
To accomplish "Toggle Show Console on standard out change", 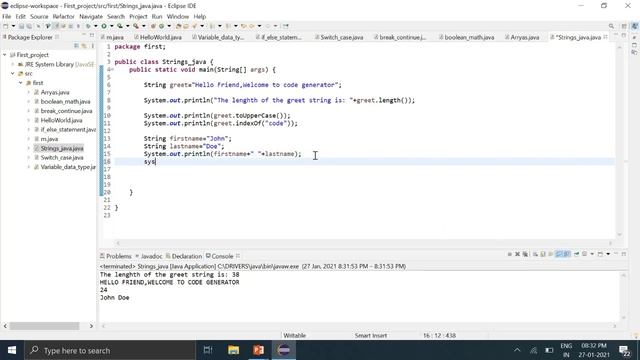I will [559, 254].
